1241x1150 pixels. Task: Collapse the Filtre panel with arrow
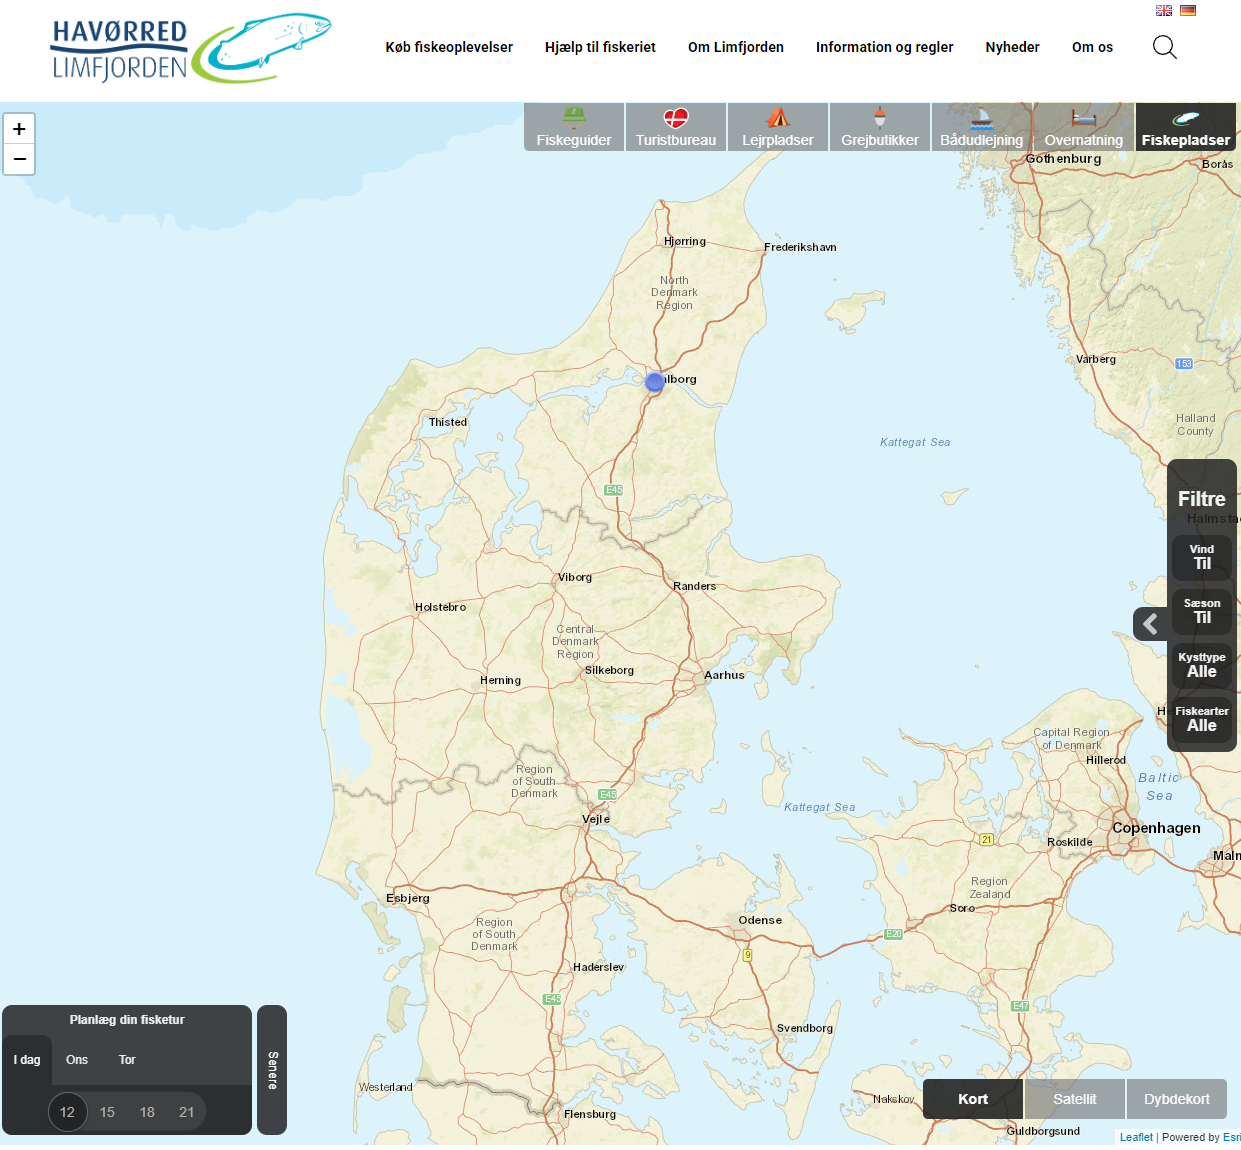pos(1150,624)
